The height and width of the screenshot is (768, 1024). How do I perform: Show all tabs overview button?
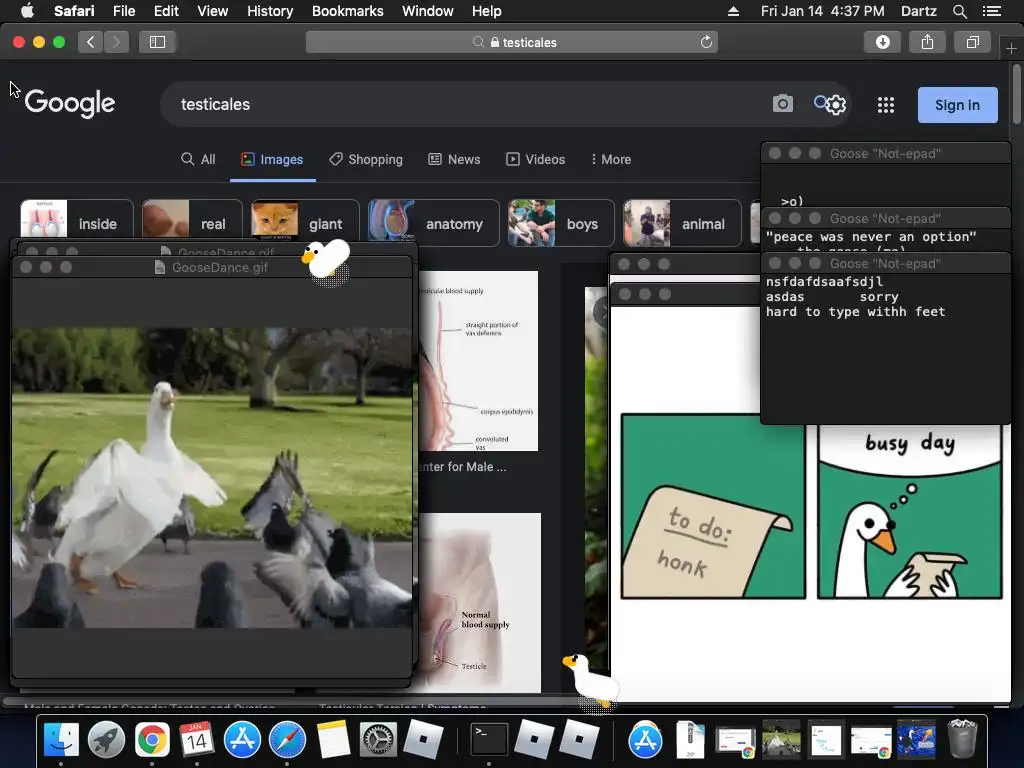coord(972,42)
